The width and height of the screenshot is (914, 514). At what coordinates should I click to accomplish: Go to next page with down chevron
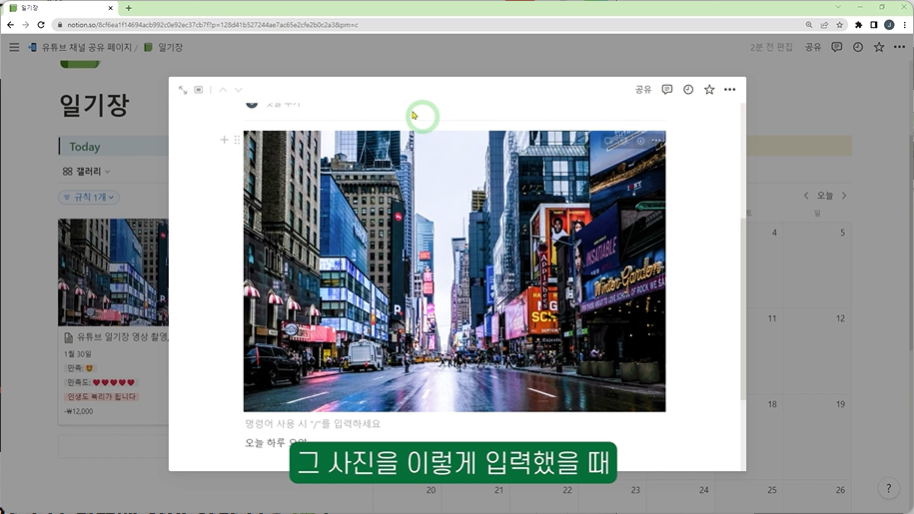[x=238, y=90]
